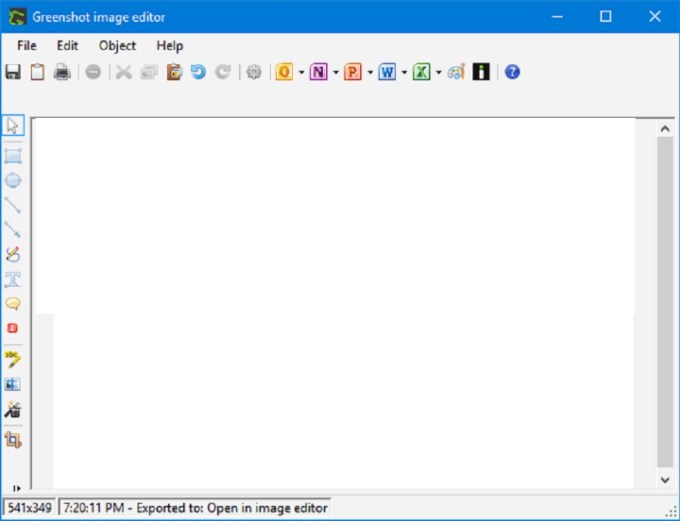The height and width of the screenshot is (521, 680).
Task: Click the grayed Copy icon
Action: point(149,72)
